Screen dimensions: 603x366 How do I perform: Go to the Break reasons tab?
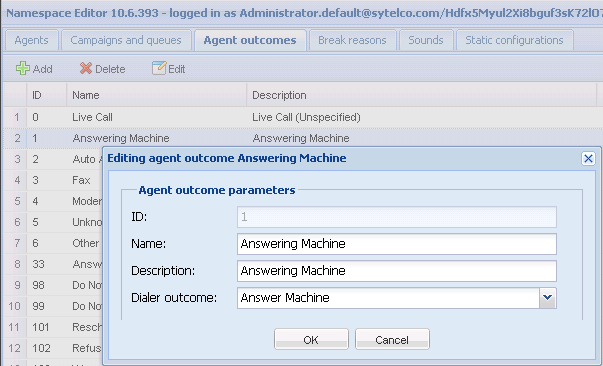pyautogui.click(x=352, y=40)
